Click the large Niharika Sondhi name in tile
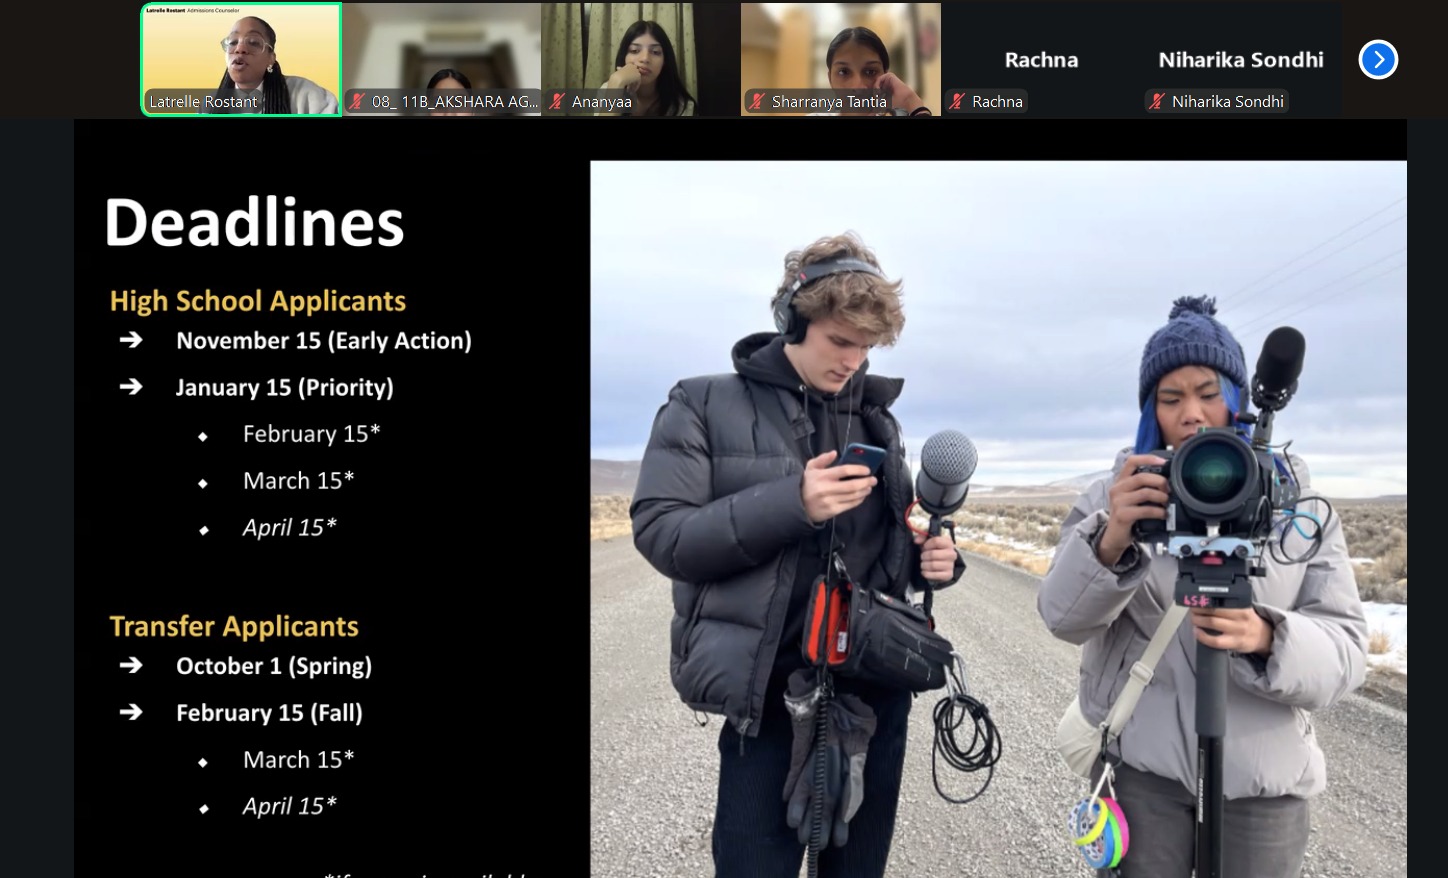The image size is (1448, 878). [1240, 60]
